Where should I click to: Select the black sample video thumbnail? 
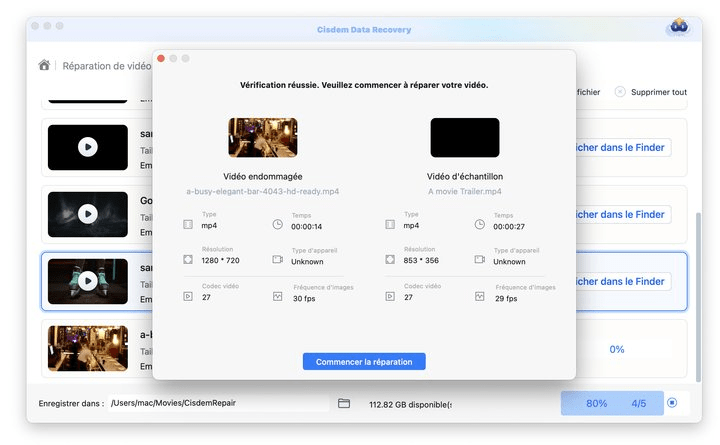pyautogui.click(x=464, y=138)
